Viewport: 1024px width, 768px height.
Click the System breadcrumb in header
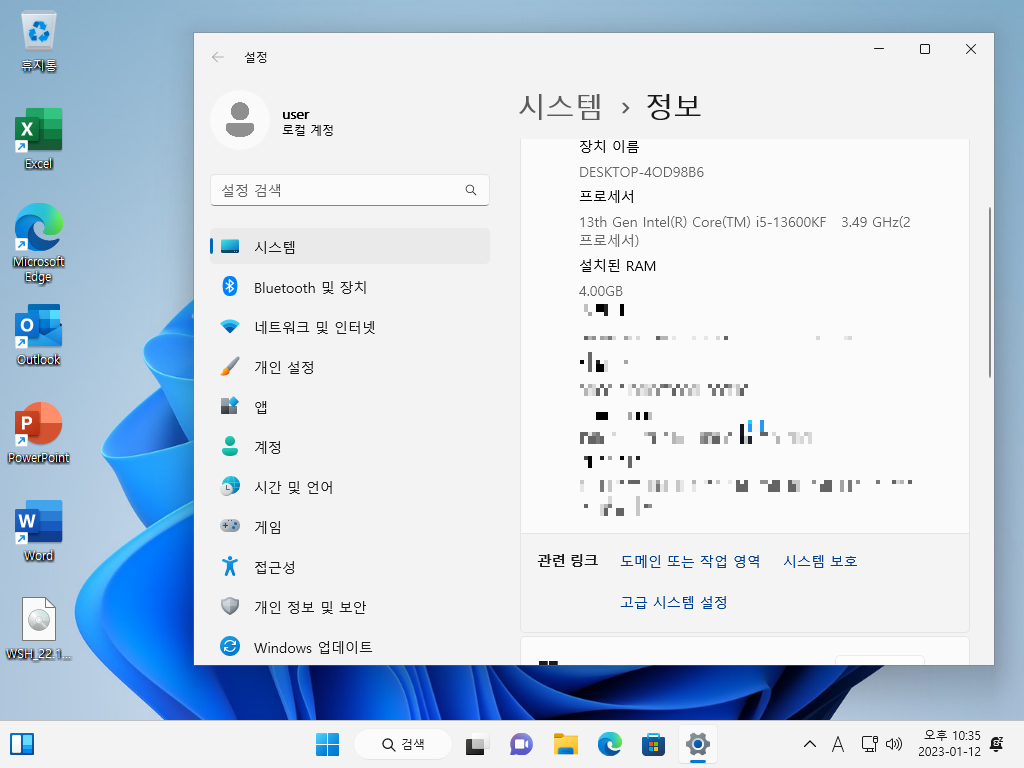[x=560, y=106]
